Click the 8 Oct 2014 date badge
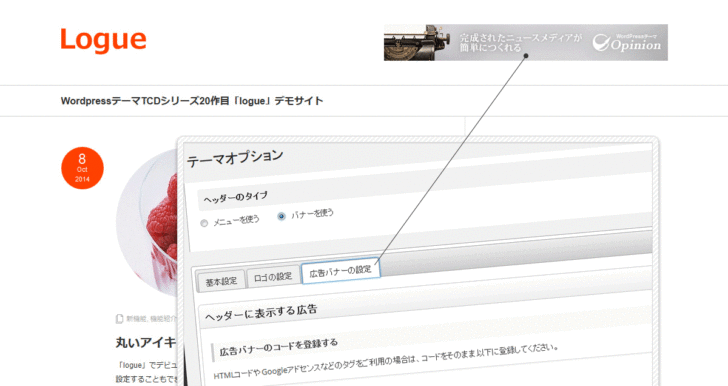This screenshot has height=386, width=728. tap(82, 168)
